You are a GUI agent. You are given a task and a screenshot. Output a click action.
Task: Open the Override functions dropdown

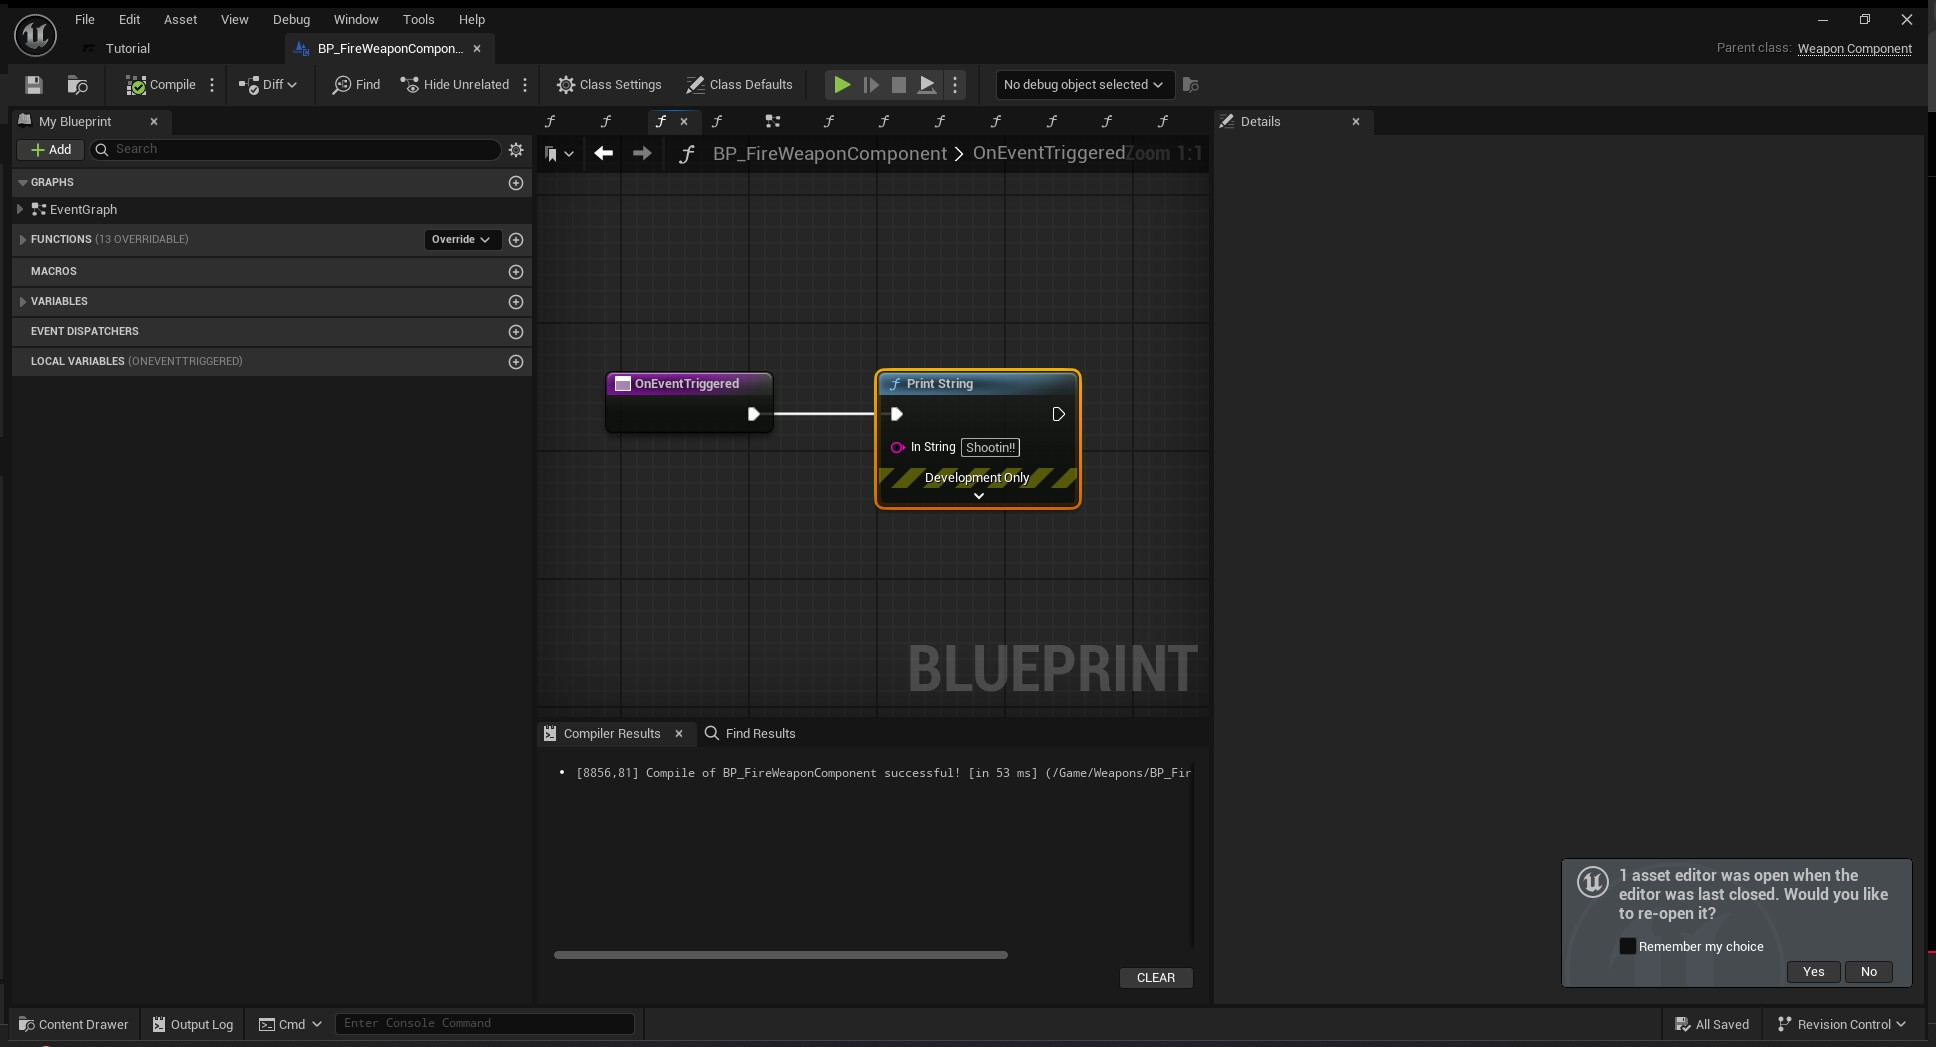click(x=461, y=239)
